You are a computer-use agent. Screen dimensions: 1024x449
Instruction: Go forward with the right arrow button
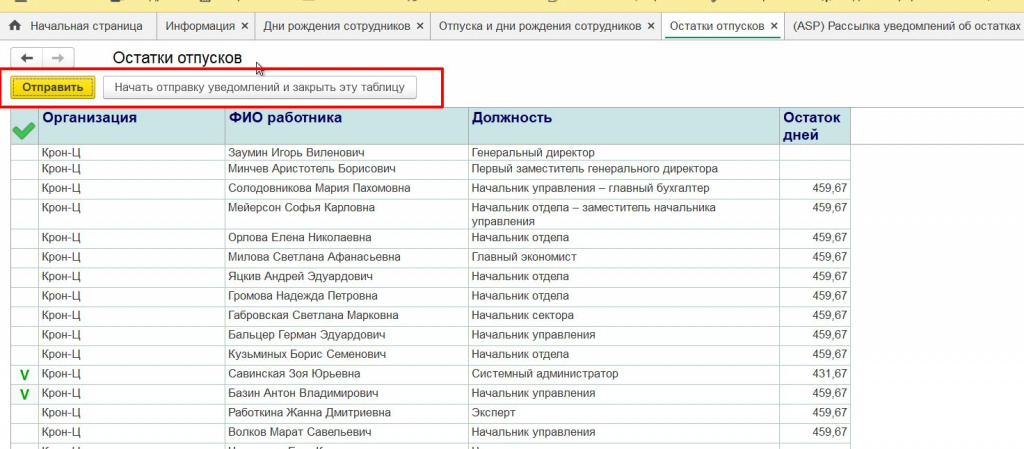pos(58,58)
